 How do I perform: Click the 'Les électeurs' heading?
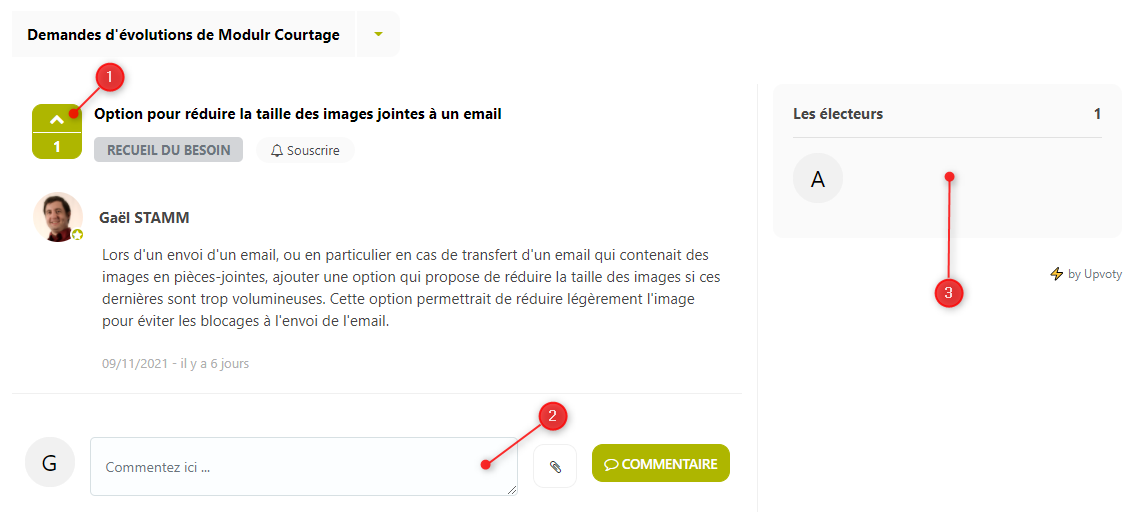[x=837, y=114]
